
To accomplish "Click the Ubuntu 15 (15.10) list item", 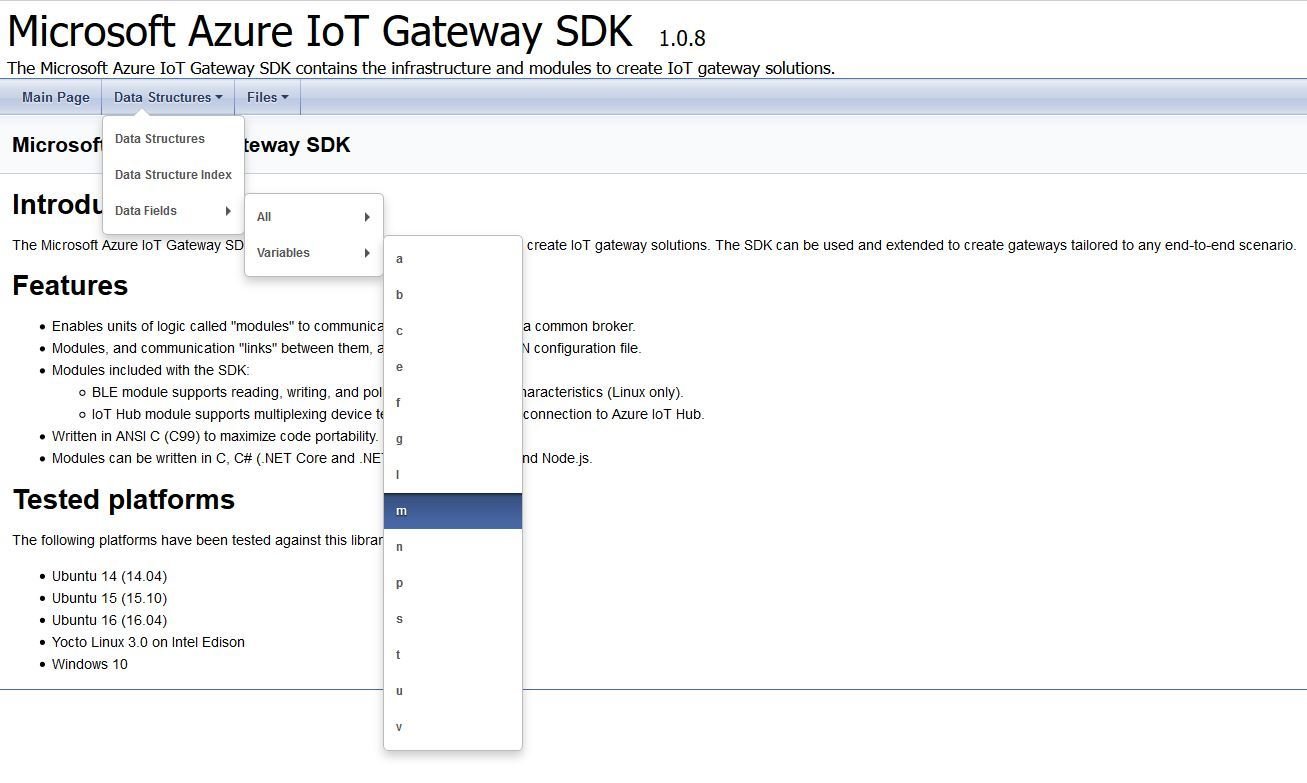I will tap(109, 598).
